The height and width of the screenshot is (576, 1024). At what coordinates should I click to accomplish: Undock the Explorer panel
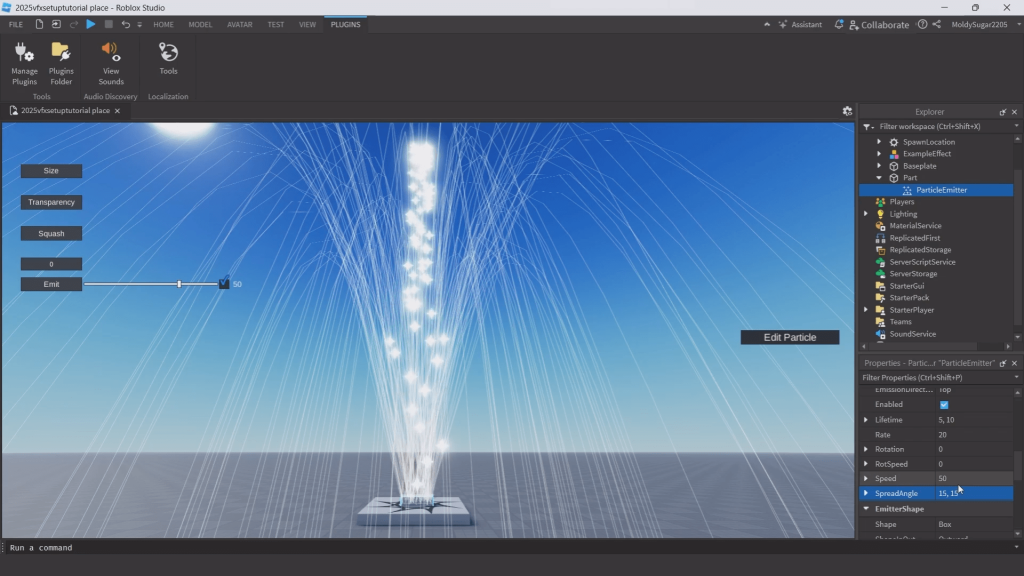click(1002, 112)
